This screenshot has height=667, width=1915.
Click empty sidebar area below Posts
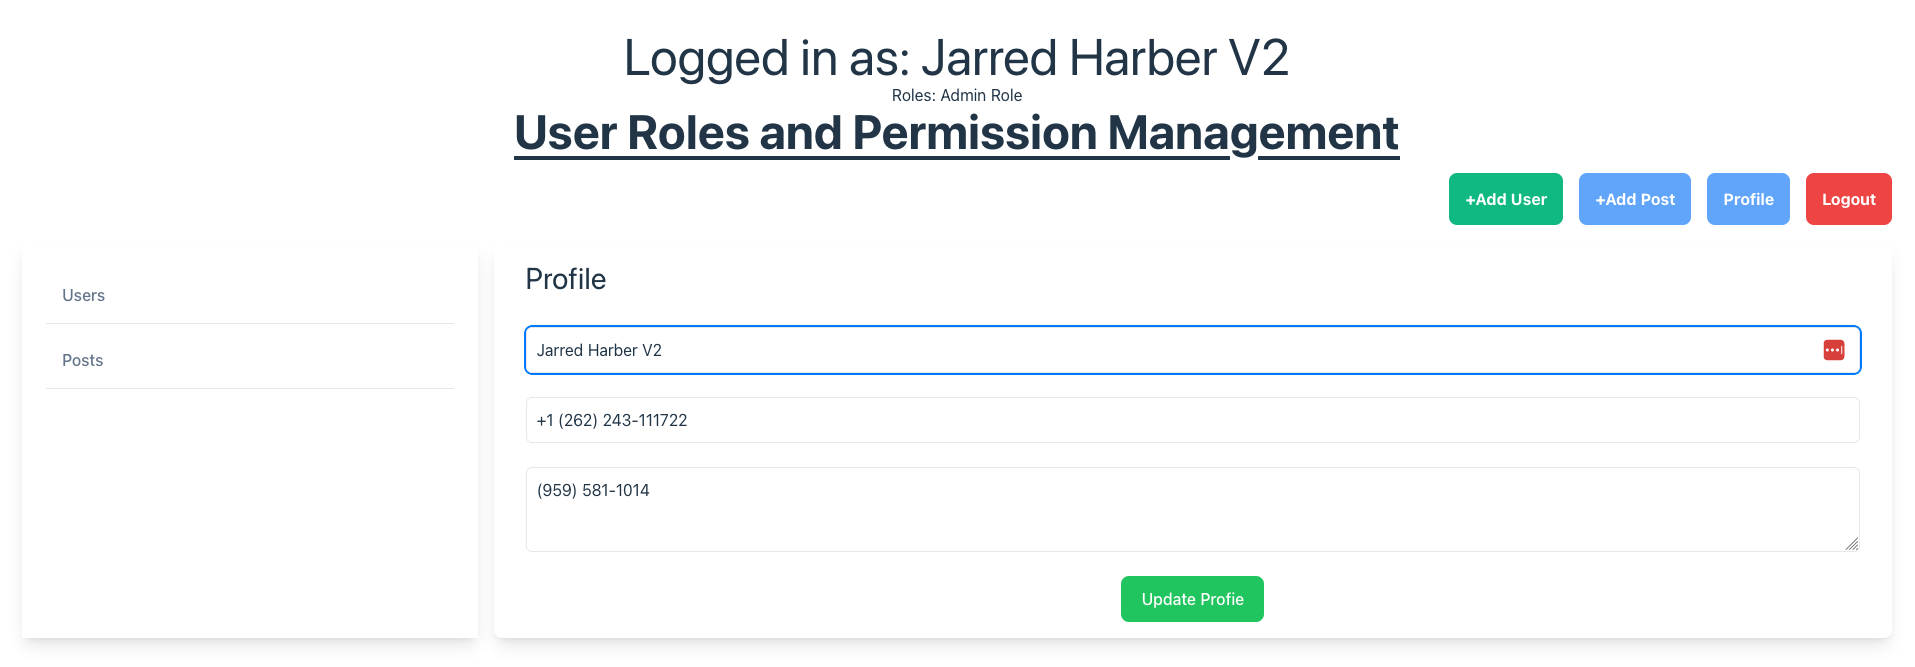point(250,510)
